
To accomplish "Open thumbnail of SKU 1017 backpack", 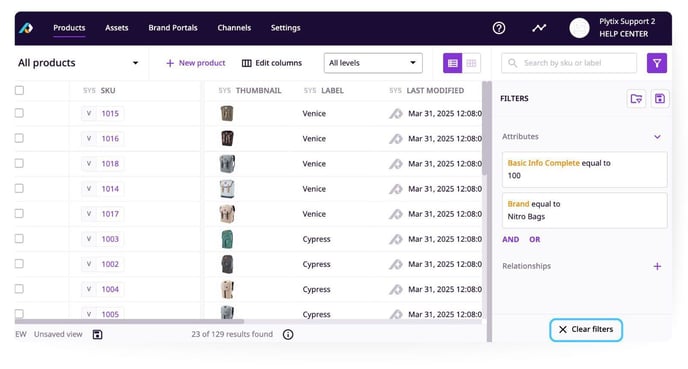I will click(227, 214).
